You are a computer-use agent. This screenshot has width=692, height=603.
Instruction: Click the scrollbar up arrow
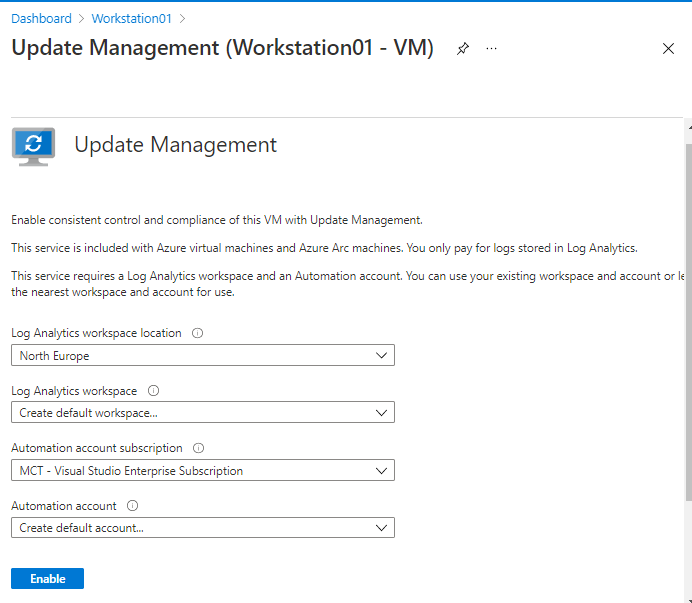(x=687, y=125)
